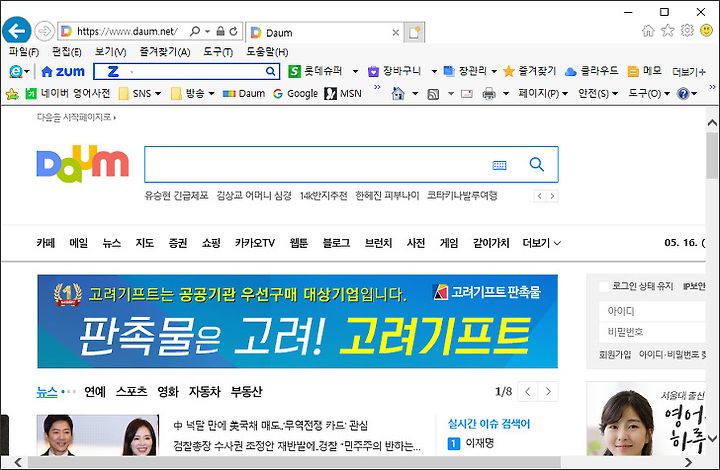
Task: Click the lock security icon in address bar
Action: point(220,31)
